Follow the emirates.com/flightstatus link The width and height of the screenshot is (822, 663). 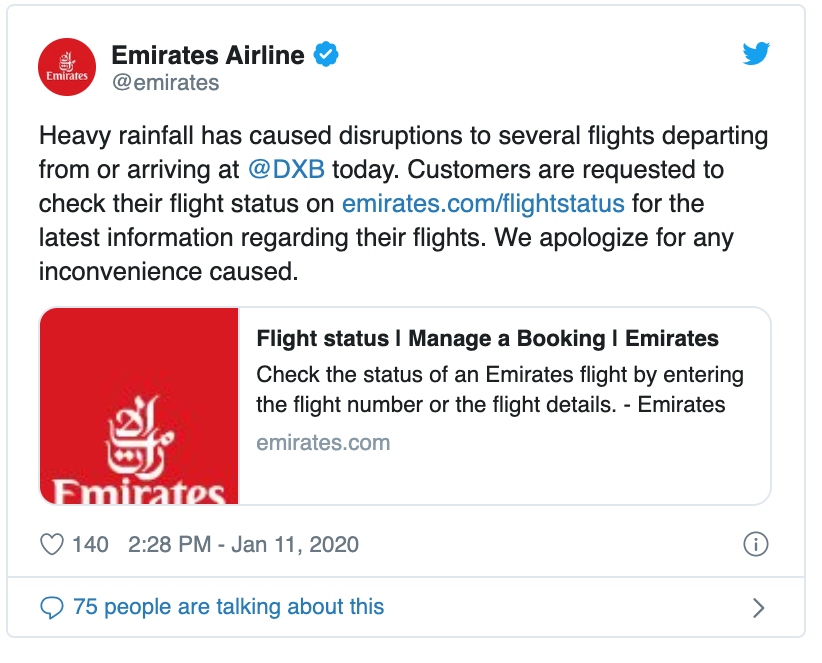click(483, 203)
